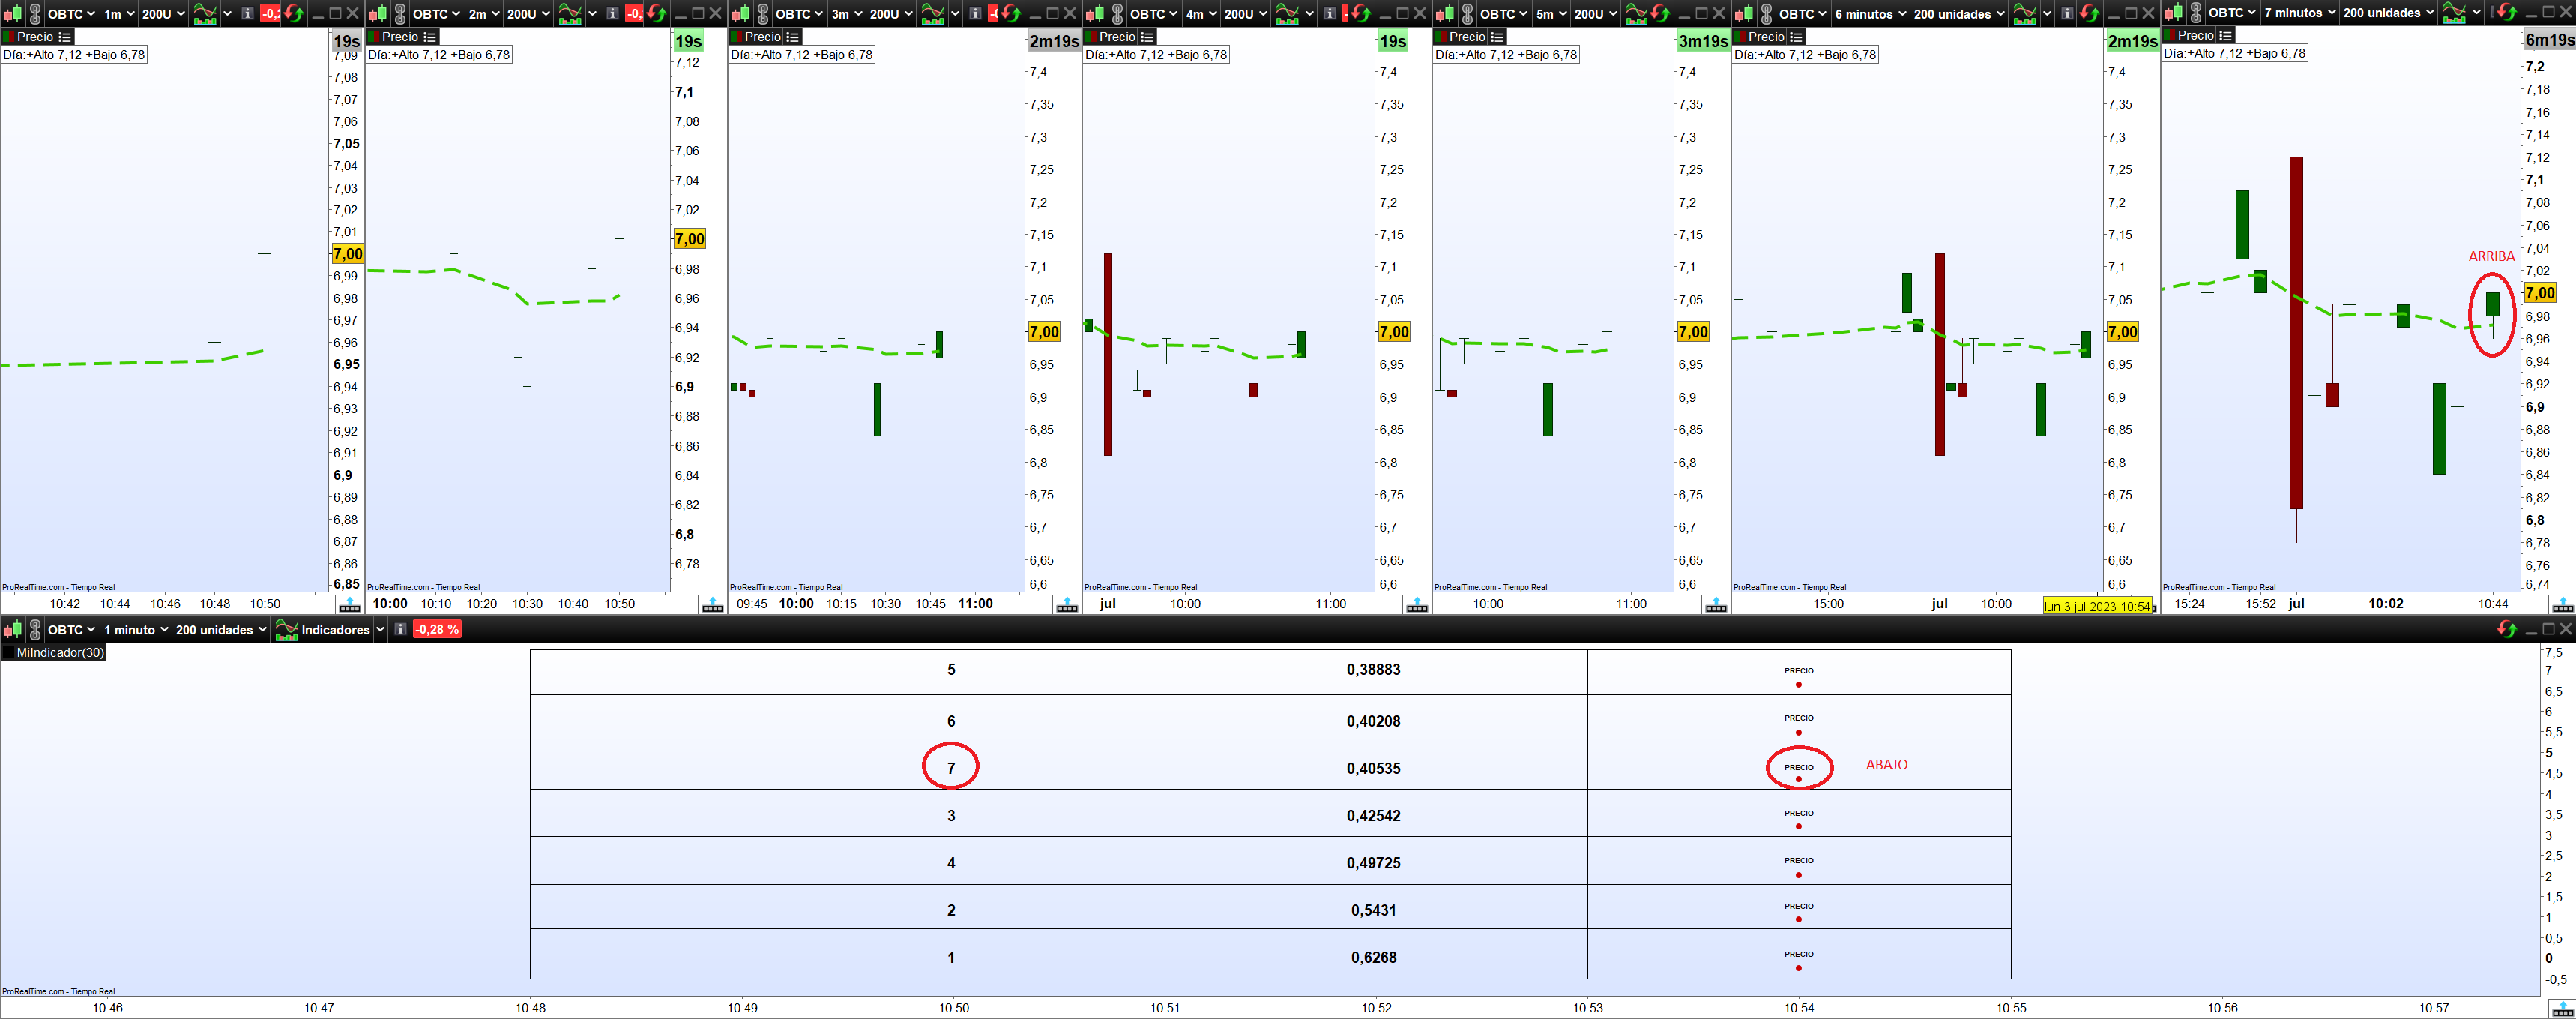Click info icon in 6 minutos chart
The image size is (2576, 1019).
(x=2066, y=14)
